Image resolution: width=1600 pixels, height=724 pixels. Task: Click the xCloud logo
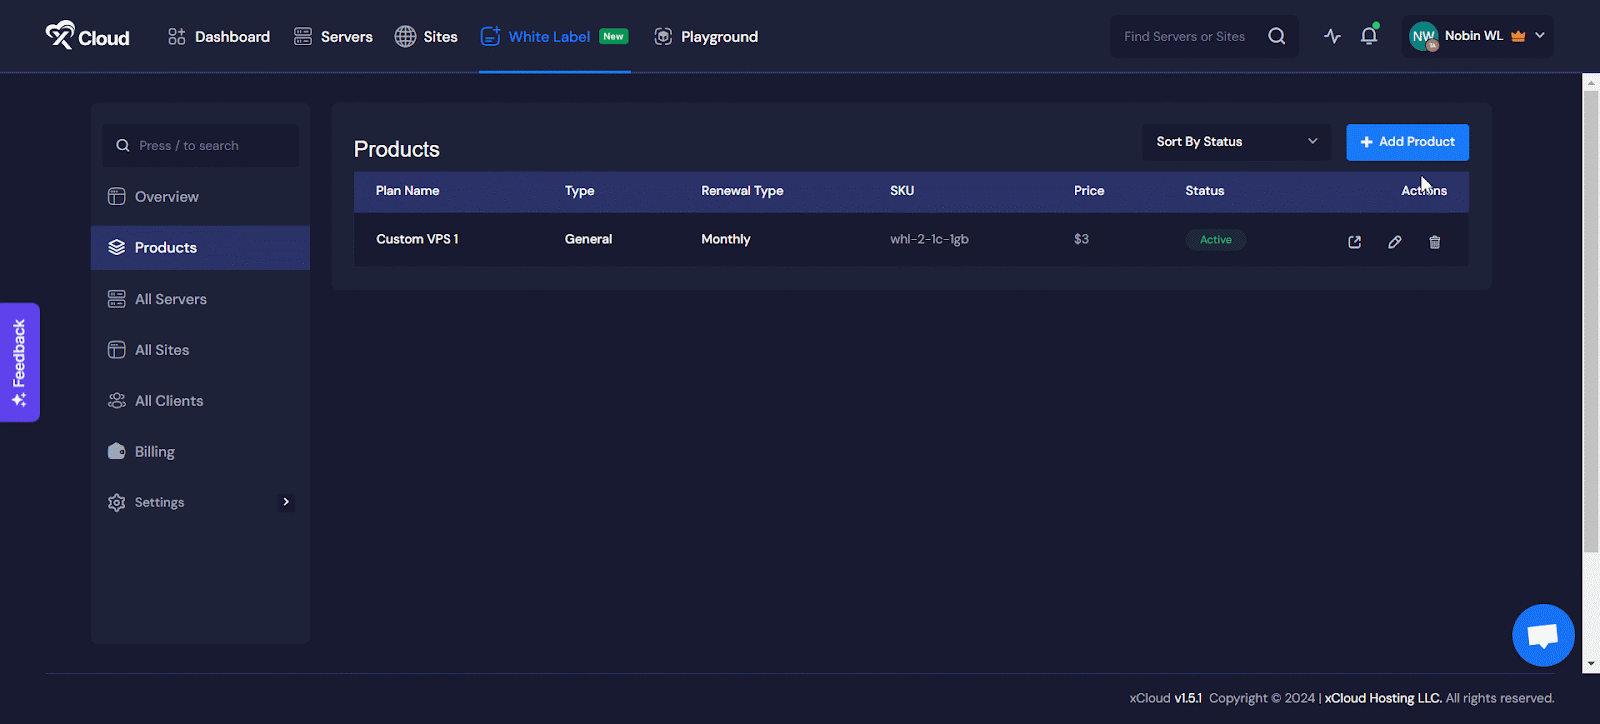88,36
